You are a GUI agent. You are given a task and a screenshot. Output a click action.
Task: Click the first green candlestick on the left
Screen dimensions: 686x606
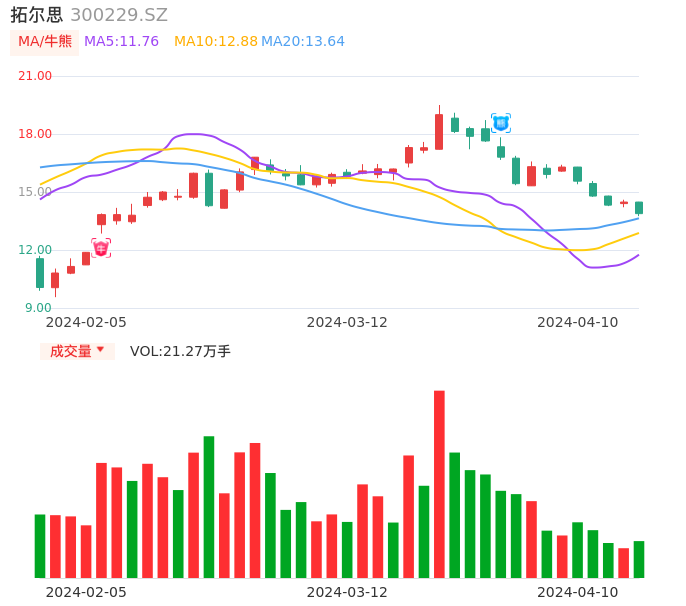[x=40, y=273]
